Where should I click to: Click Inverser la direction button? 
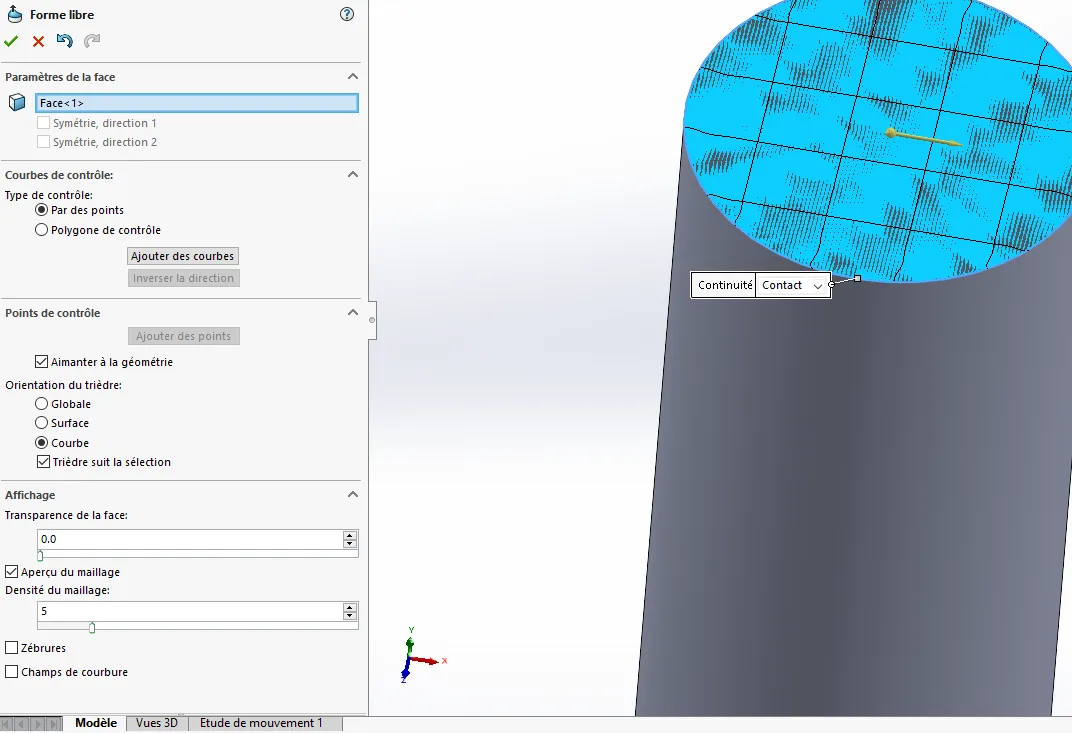183,278
